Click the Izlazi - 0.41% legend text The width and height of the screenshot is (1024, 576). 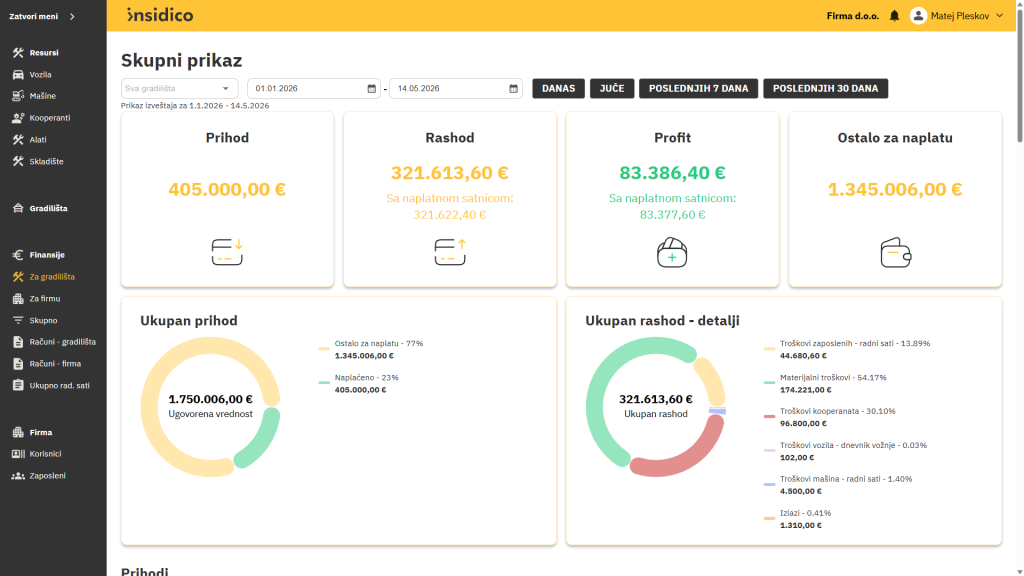coord(805,513)
